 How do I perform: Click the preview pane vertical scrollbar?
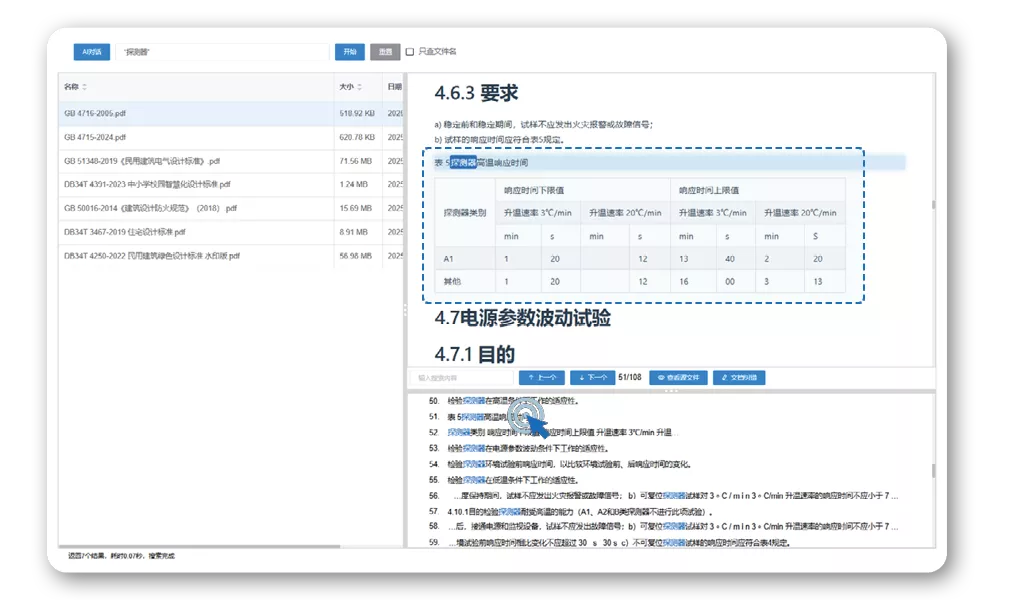pos(933,205)
